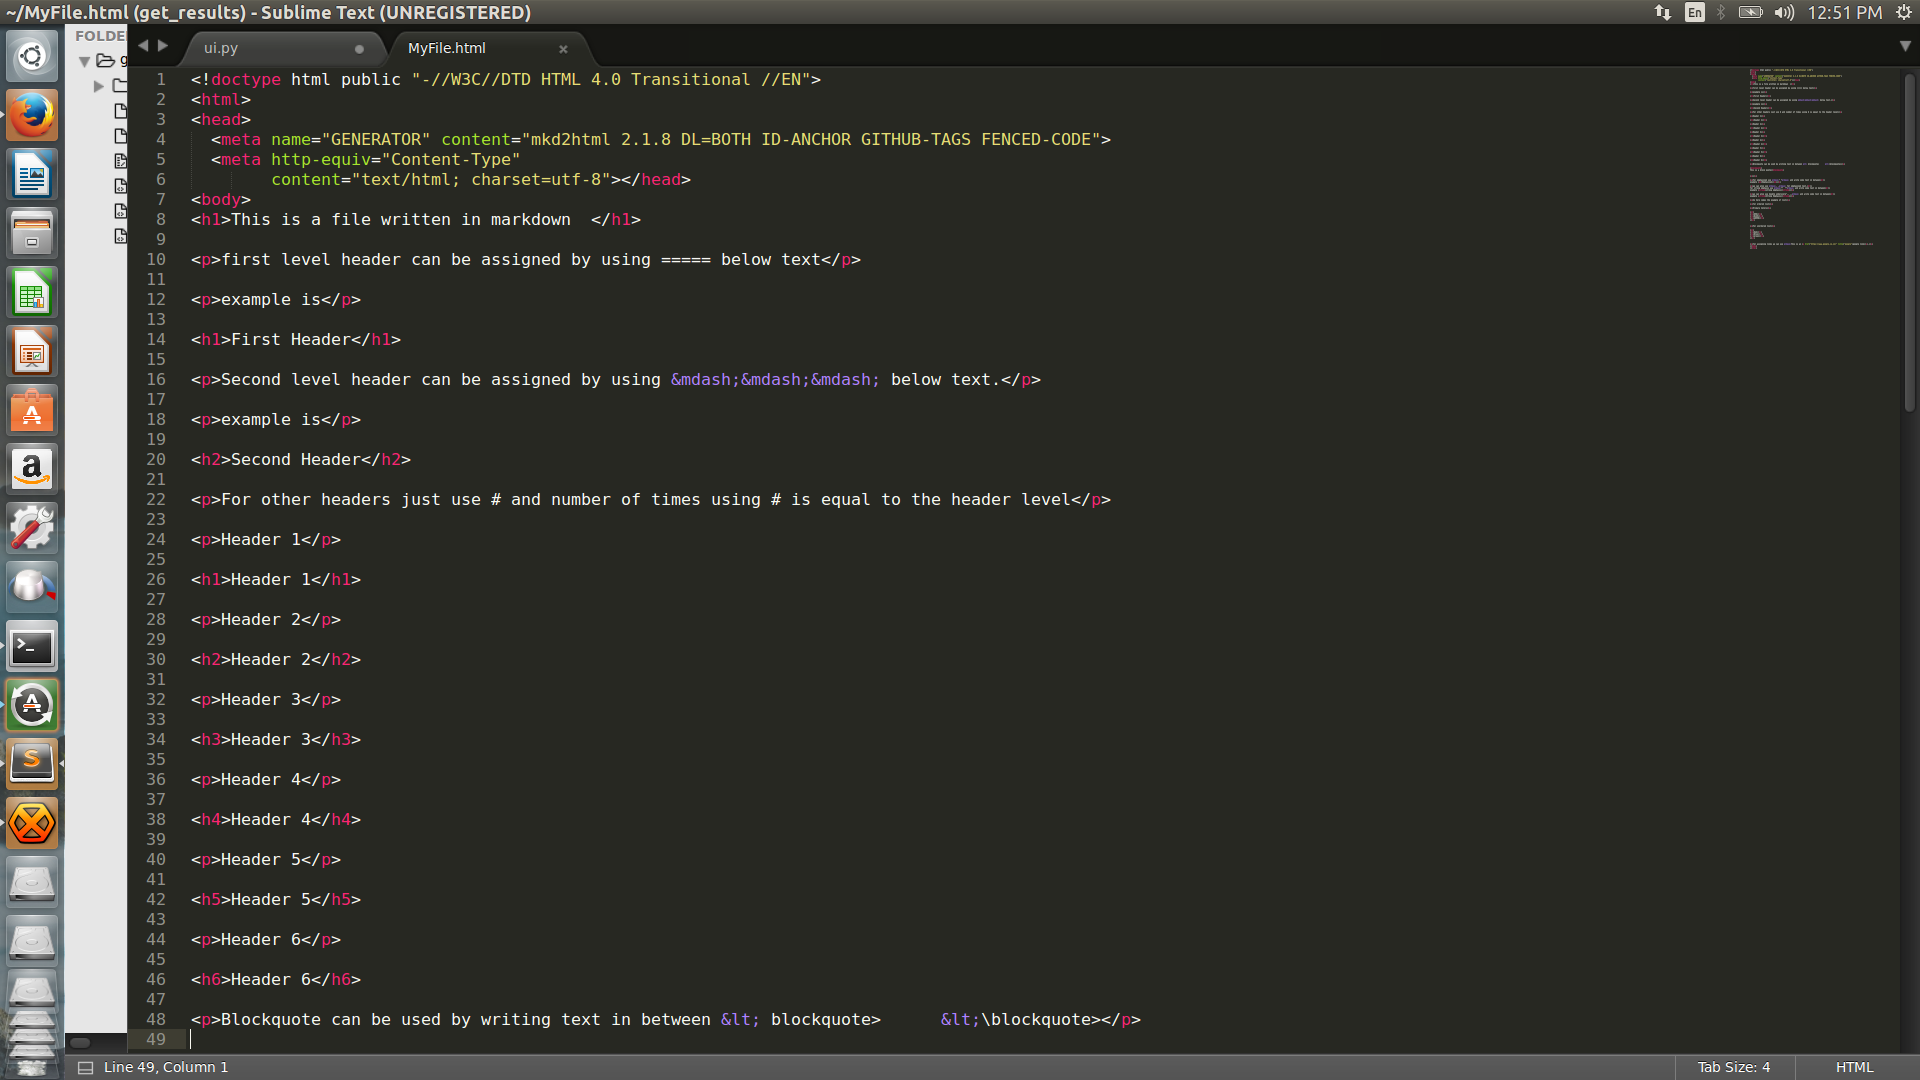Change the HTML syntax selector
Viewport: 1920px width, 1080px height.
point(1854,1067)
